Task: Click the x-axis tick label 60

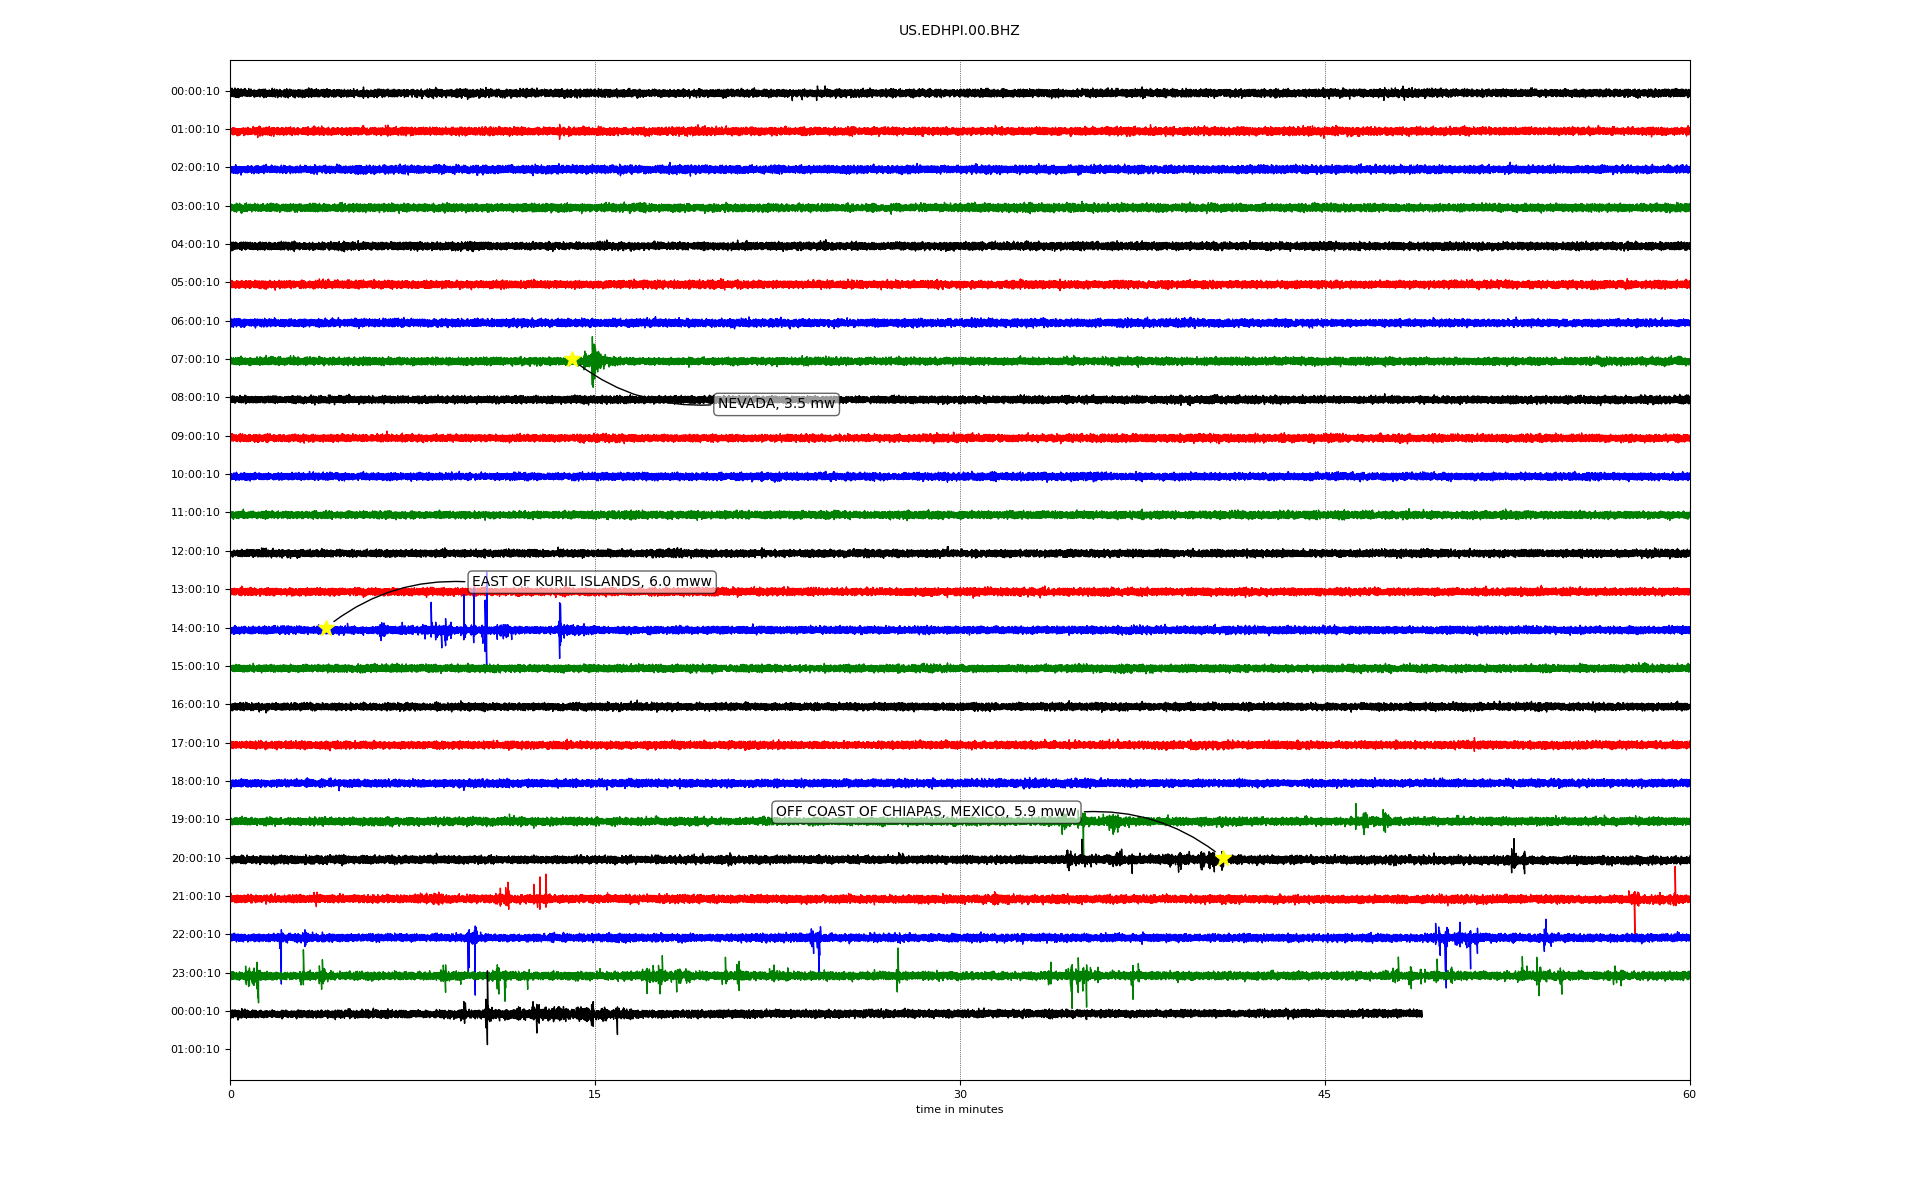Action: [1689, 1094]
